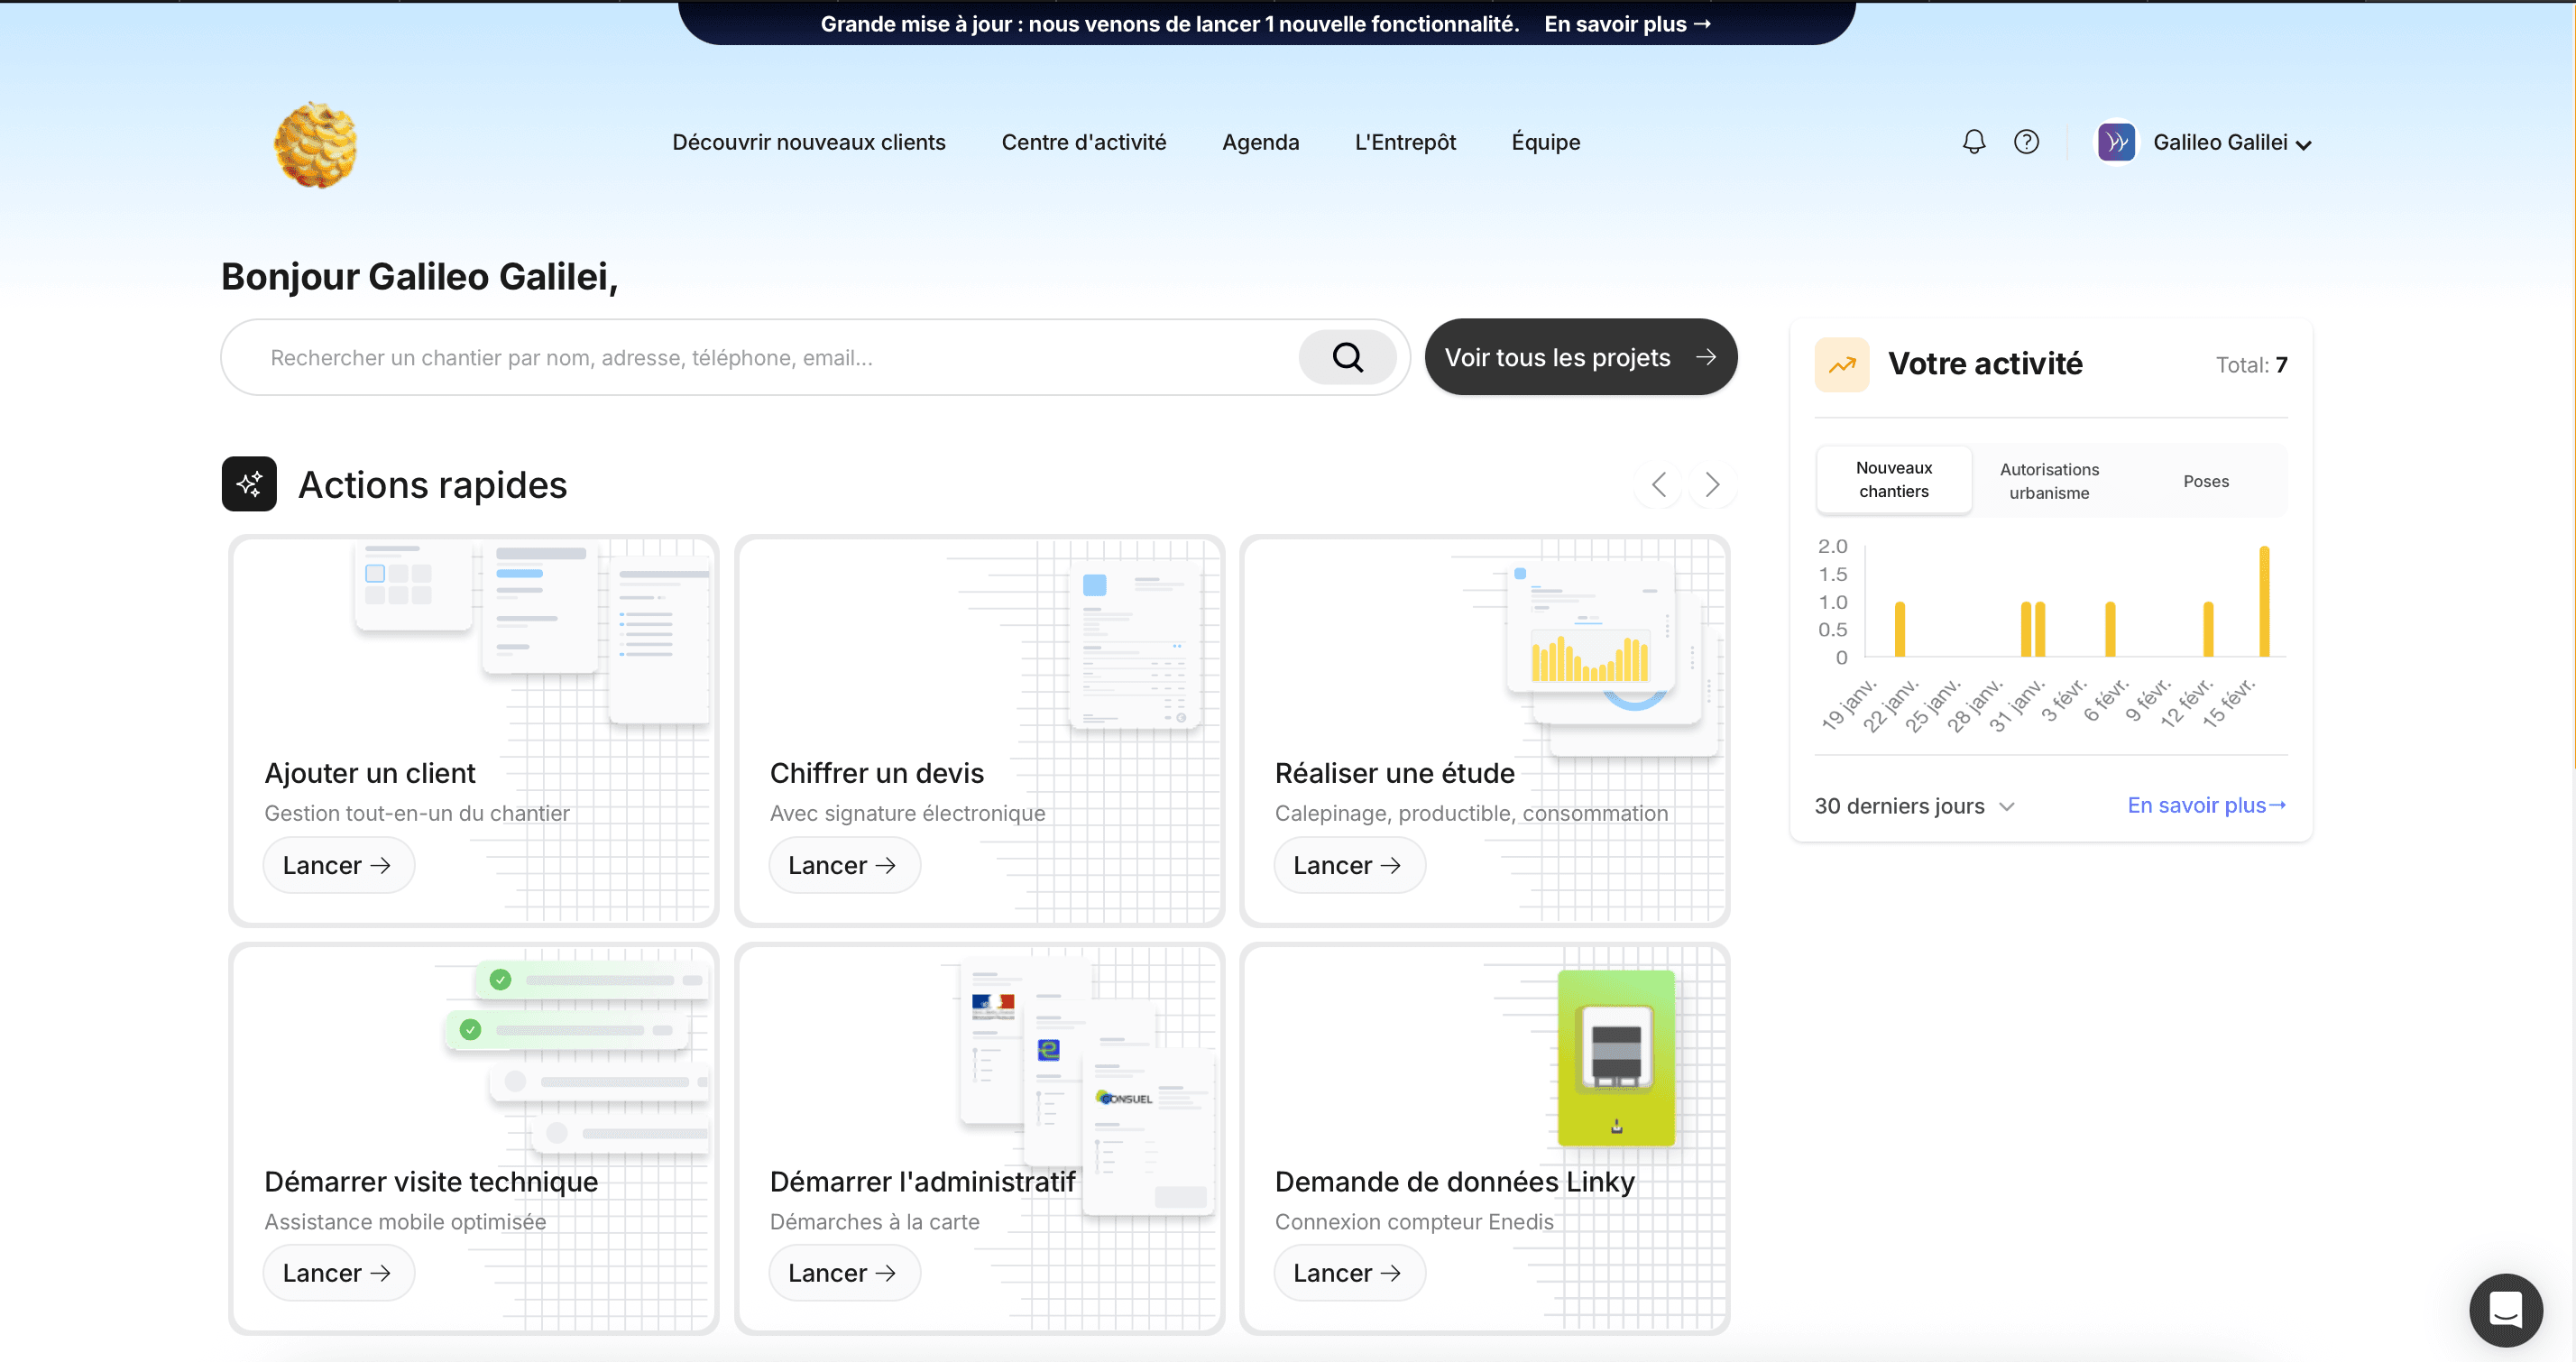
Task: Select the Poses activity tab
Action: pos(2205,481)
